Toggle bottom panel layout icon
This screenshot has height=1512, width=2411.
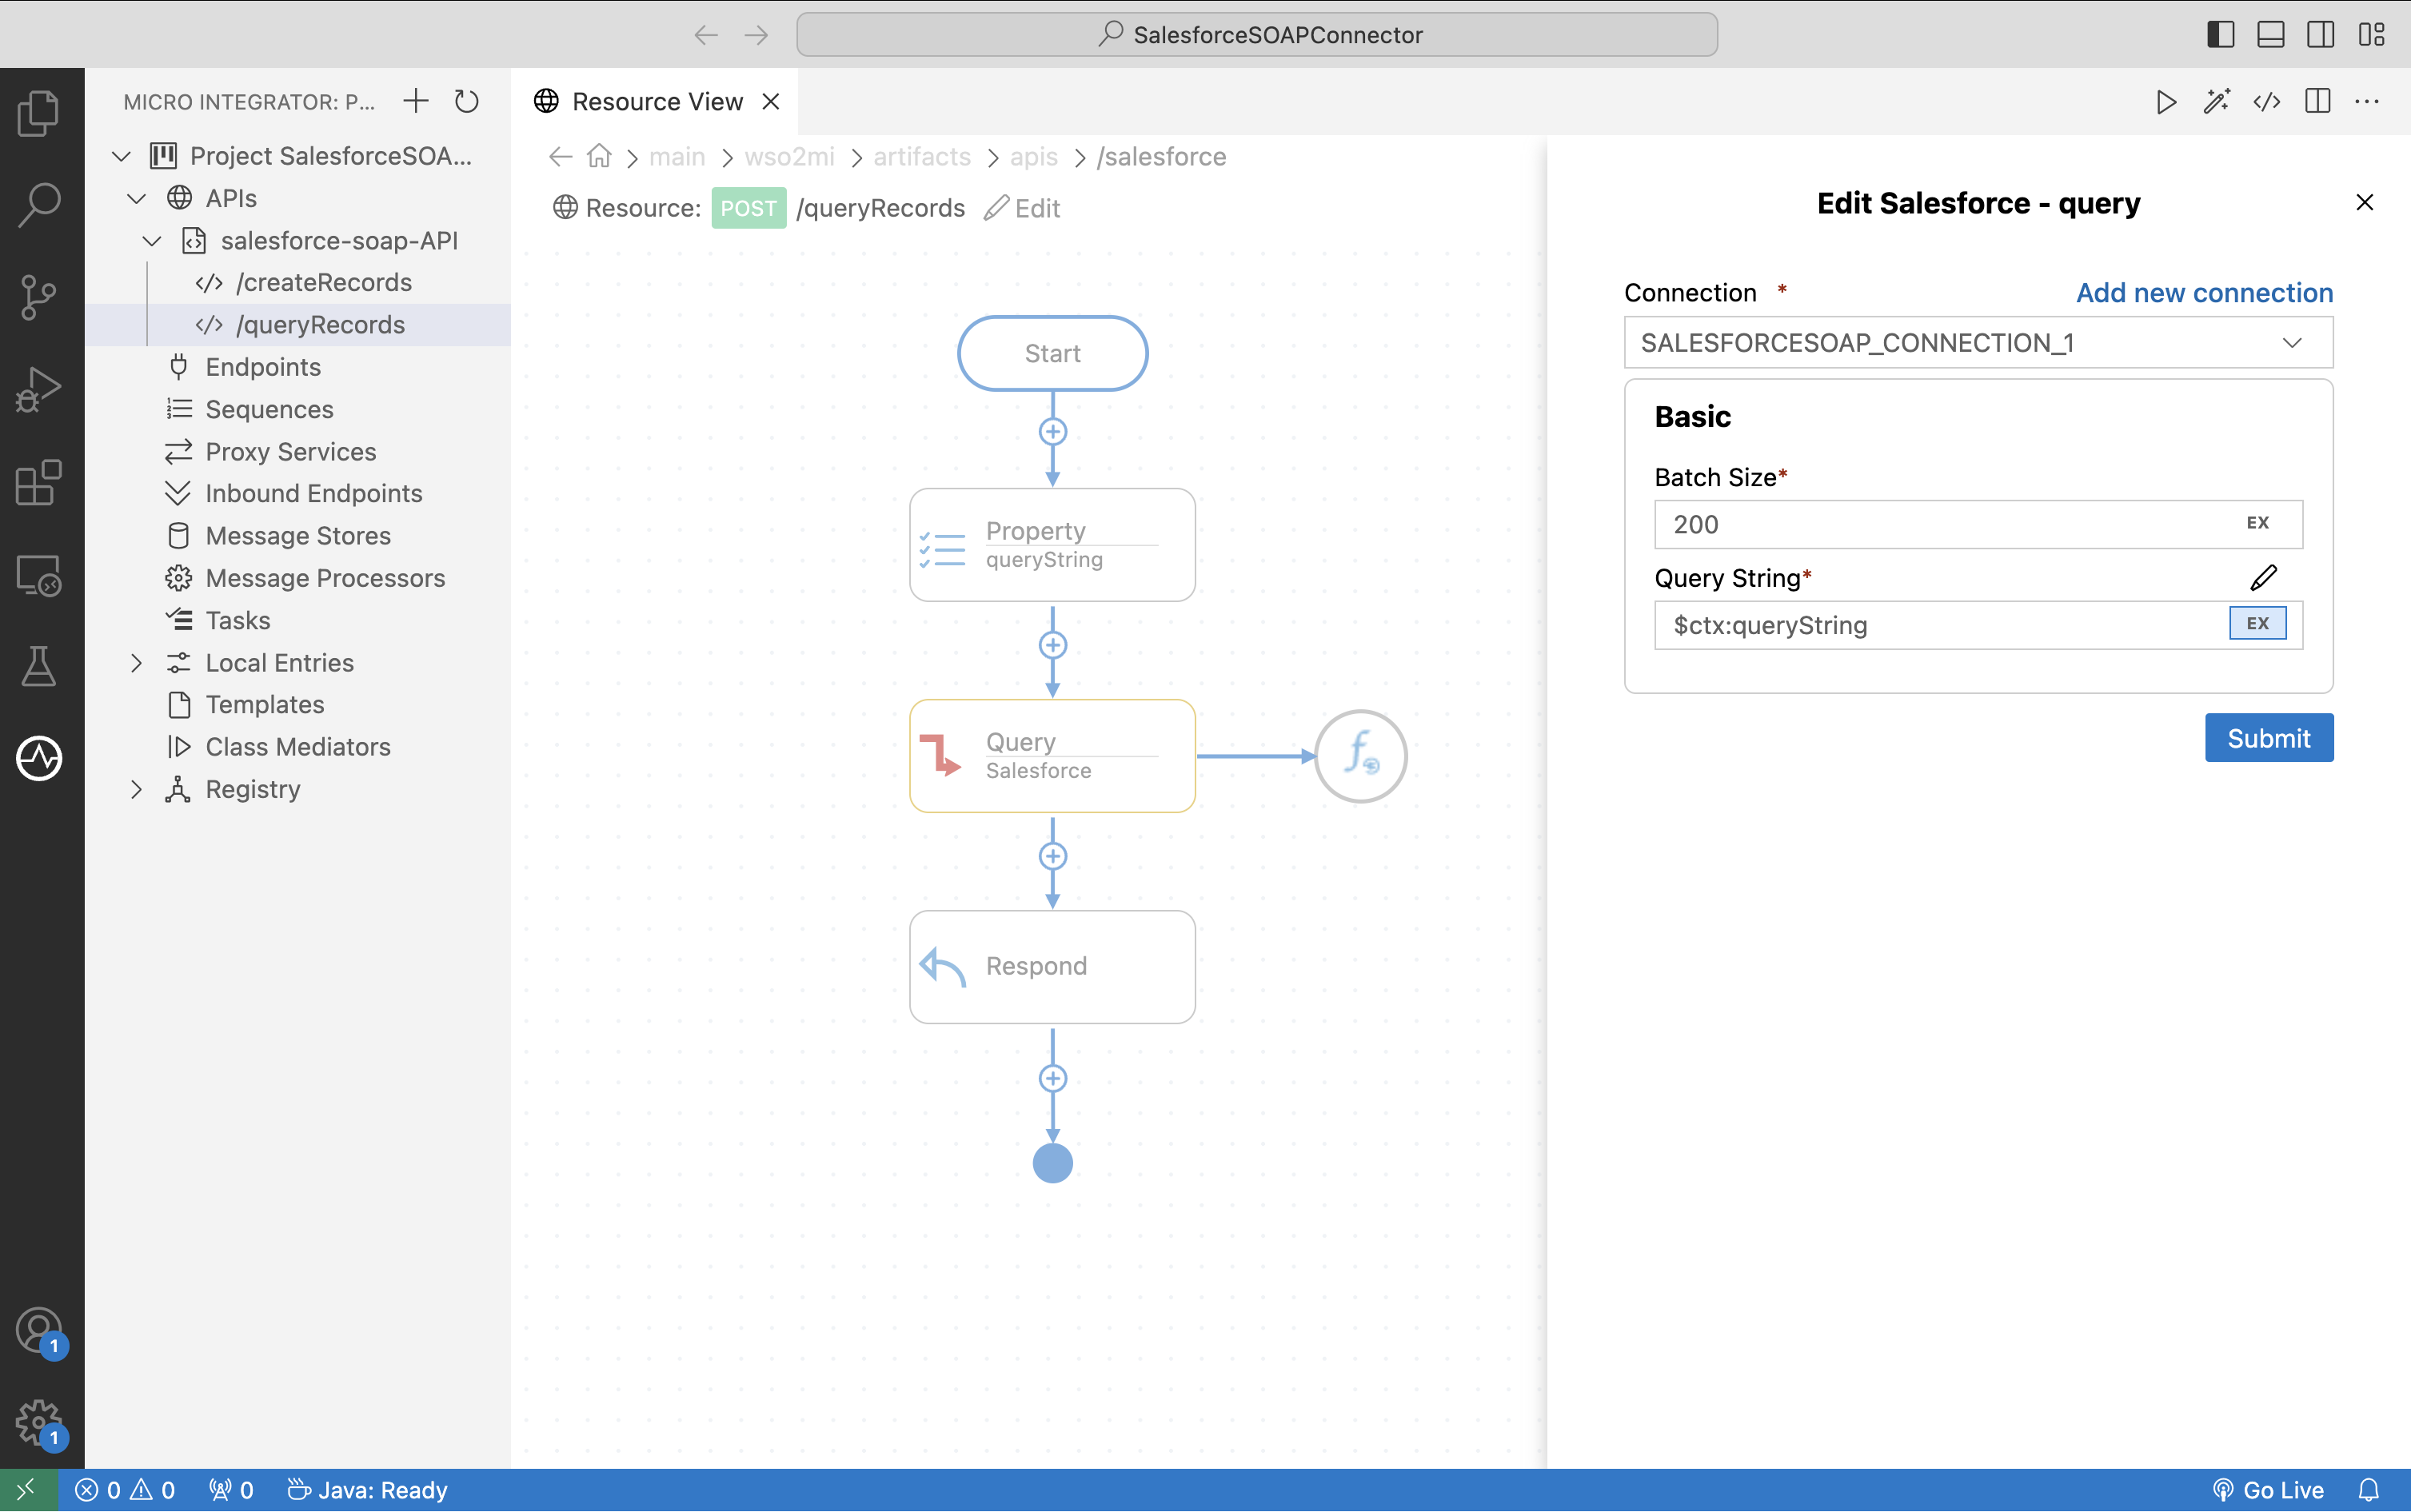(2270, 35)
